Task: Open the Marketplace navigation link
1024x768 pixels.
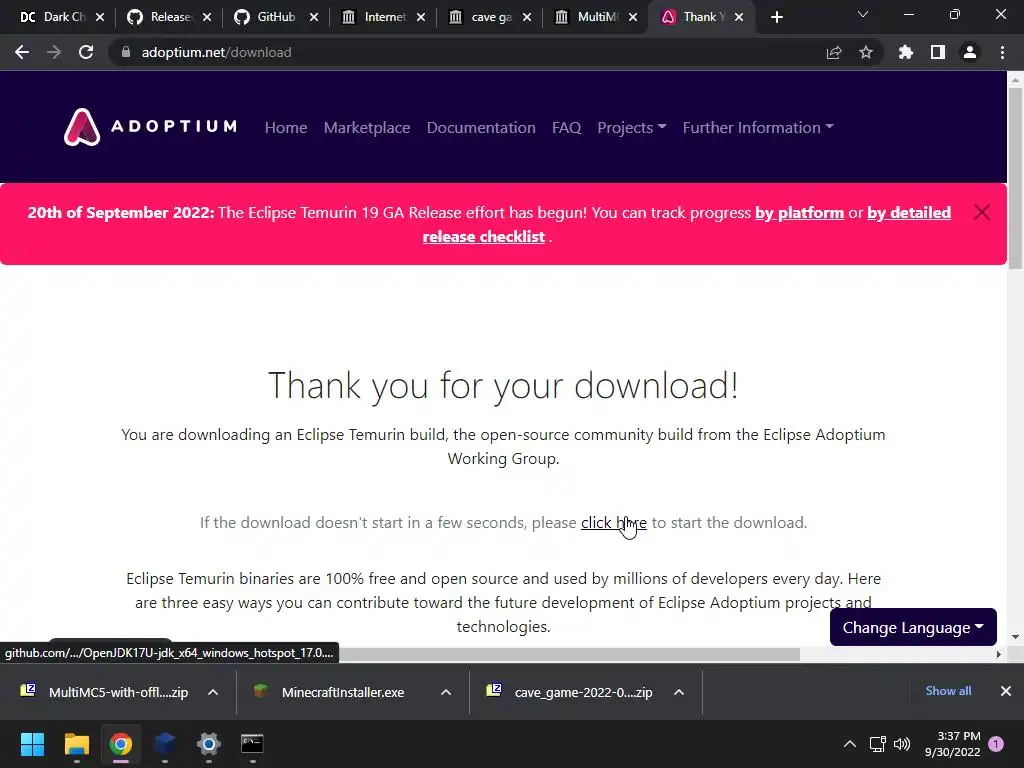Action: pyautogui.click(x=367, y=127)
